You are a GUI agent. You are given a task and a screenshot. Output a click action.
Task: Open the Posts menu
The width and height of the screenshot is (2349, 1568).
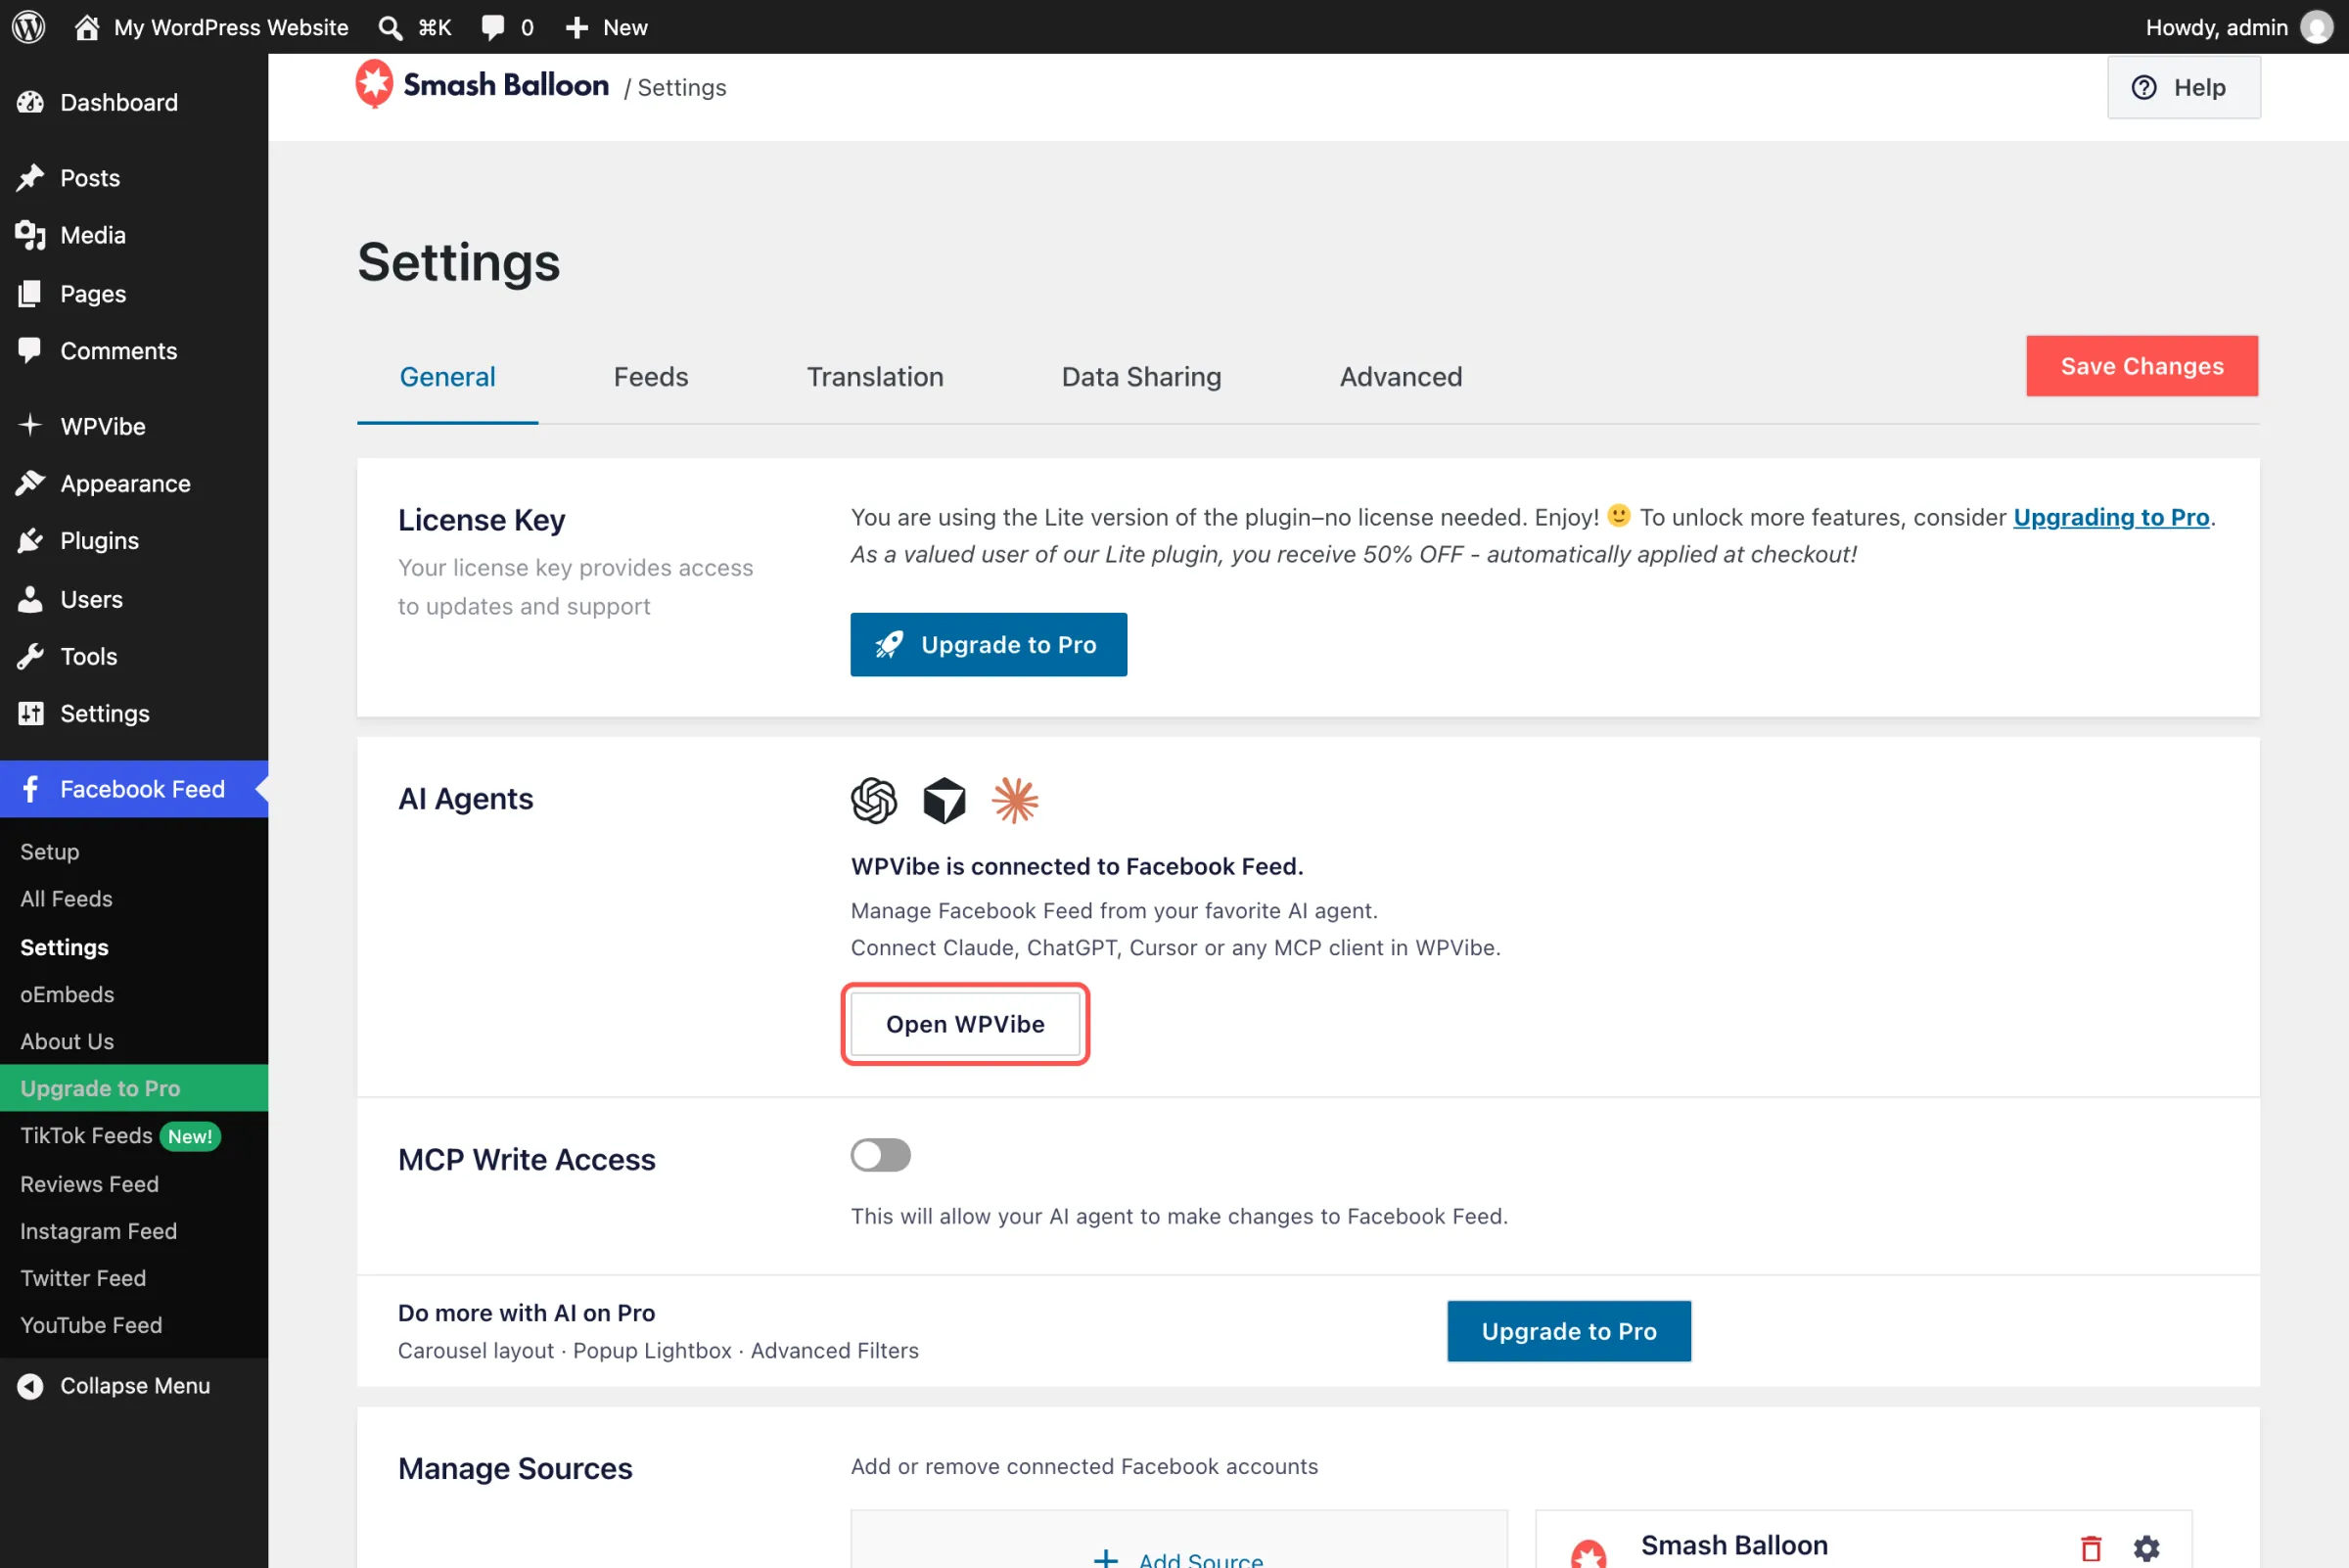pyautogui.click(x=134, y=178)
